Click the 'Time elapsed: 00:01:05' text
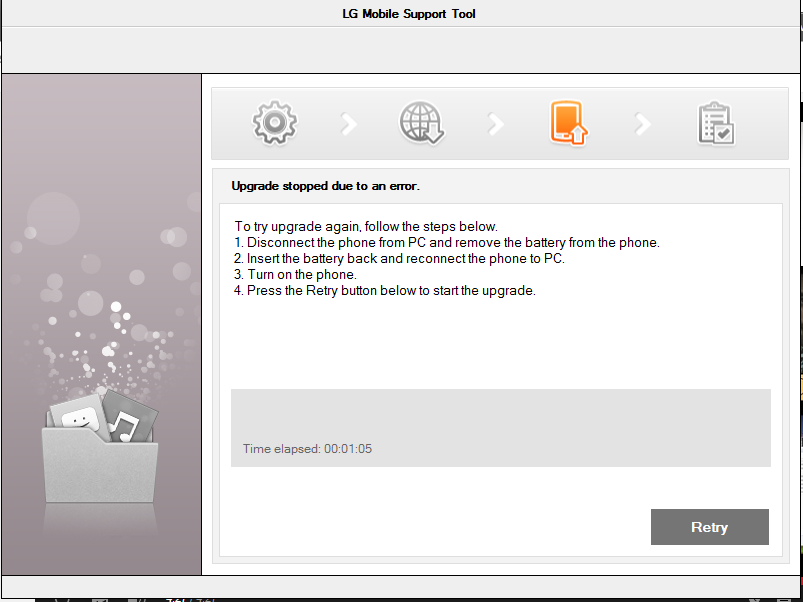Image resolution: width=803 pixels, height=602 pixels. coord(307,449)
